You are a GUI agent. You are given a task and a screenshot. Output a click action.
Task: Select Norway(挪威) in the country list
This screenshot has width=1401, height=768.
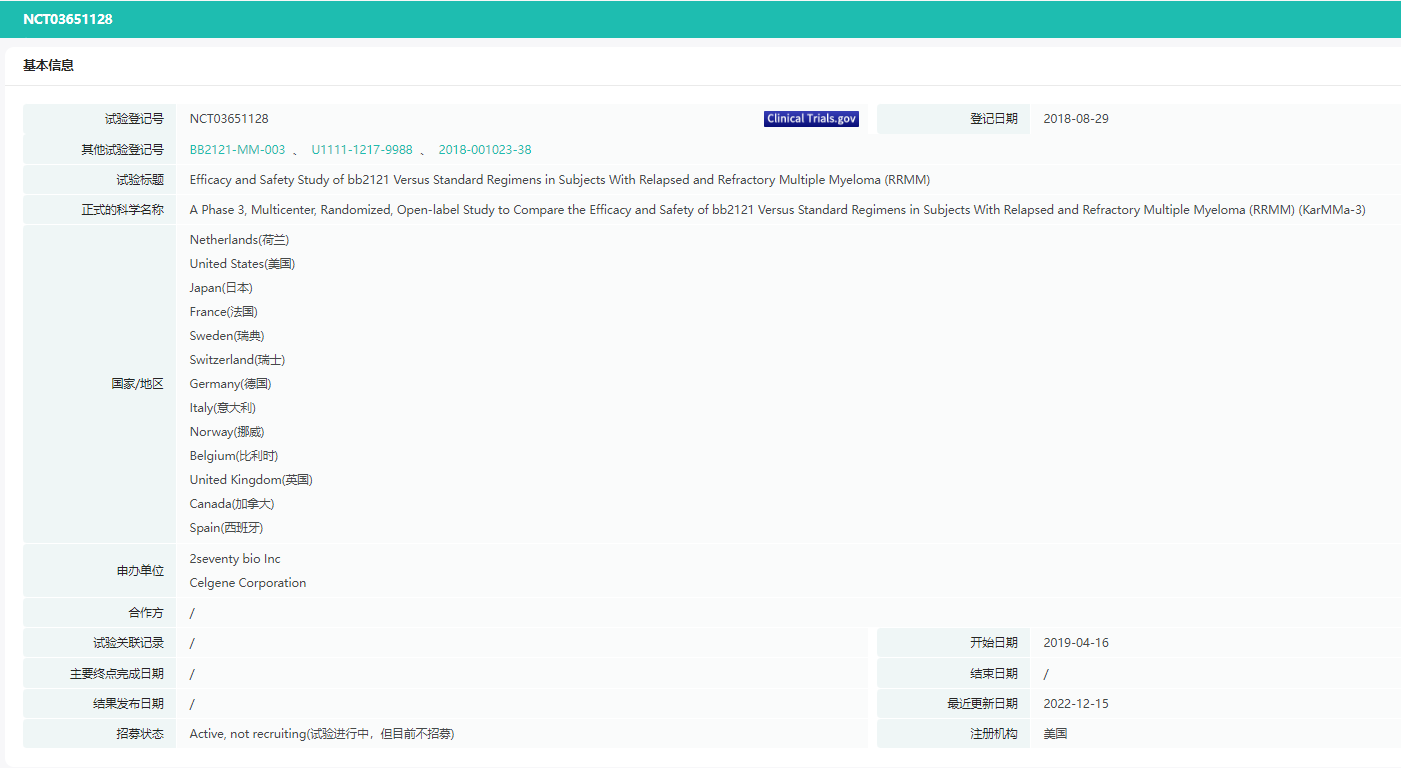(x=227, y=432)
